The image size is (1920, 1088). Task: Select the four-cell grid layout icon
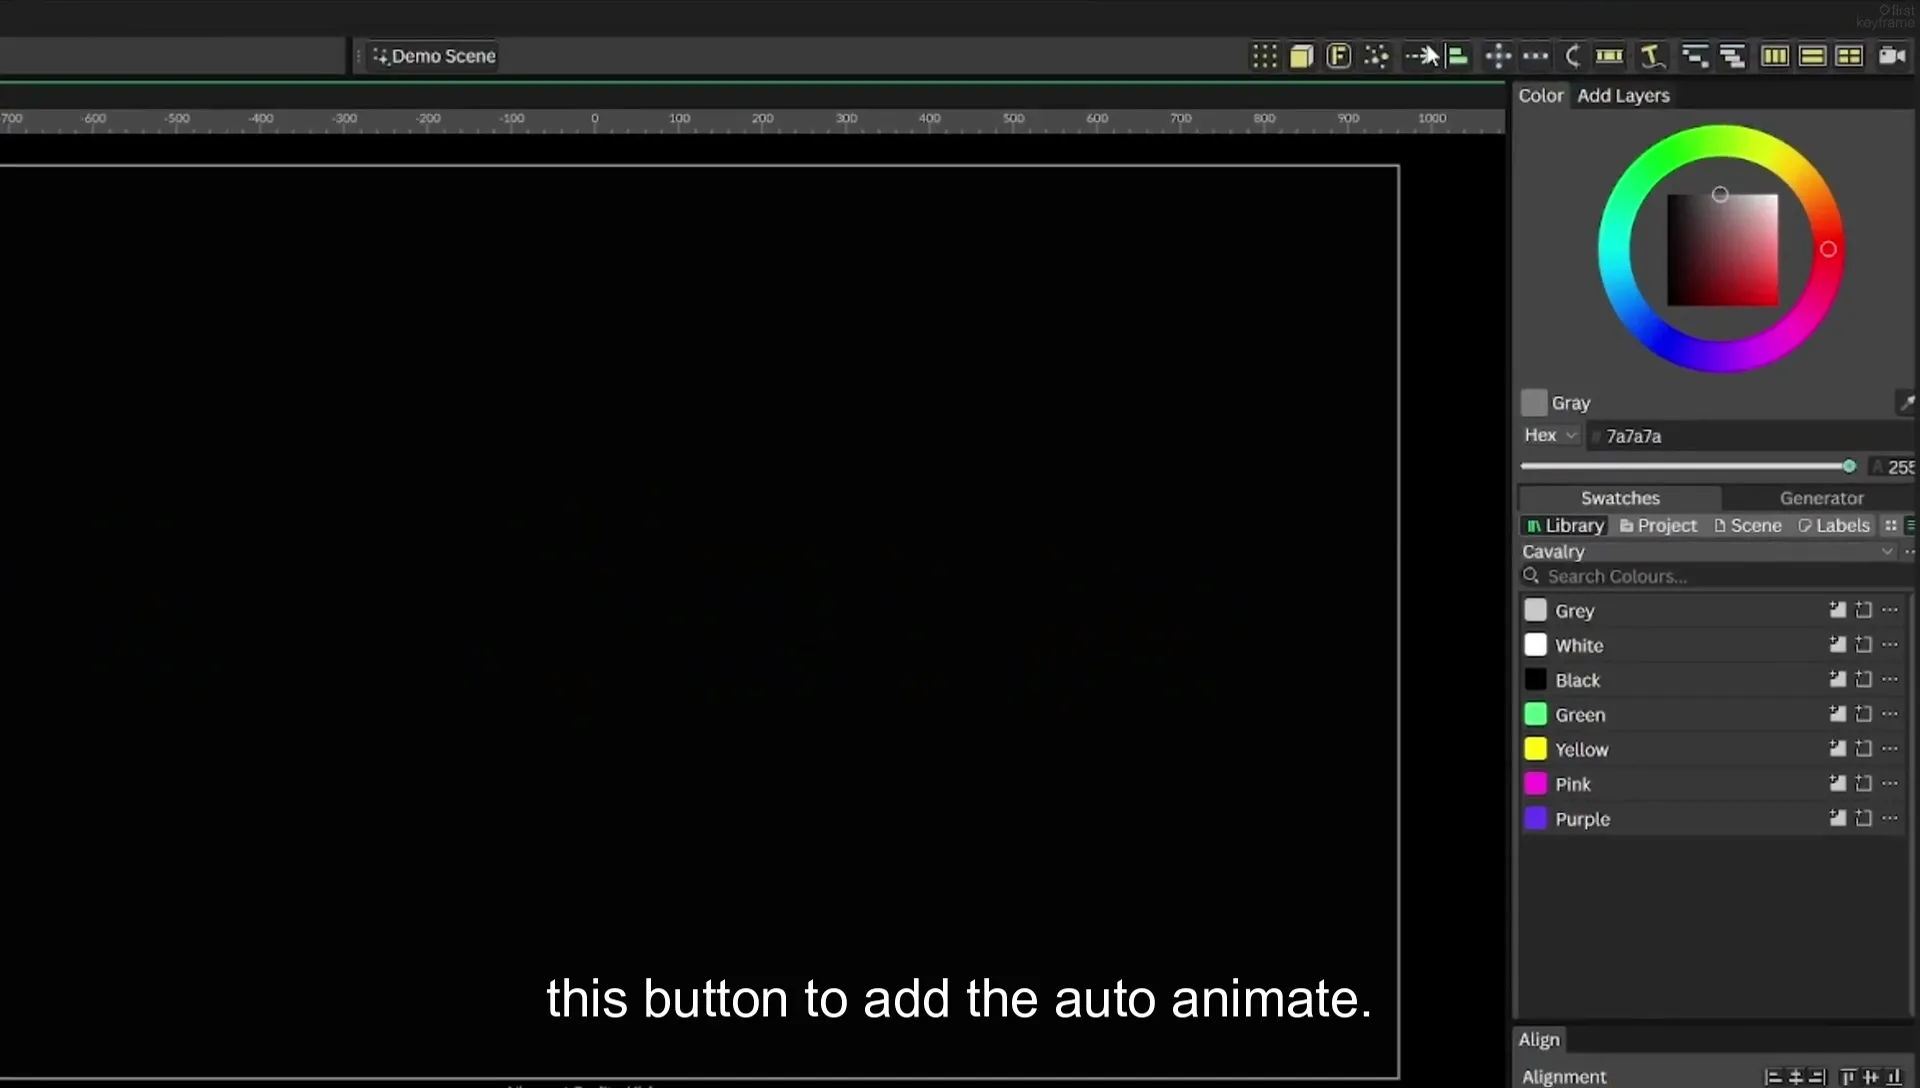[x=1850, y=56]
